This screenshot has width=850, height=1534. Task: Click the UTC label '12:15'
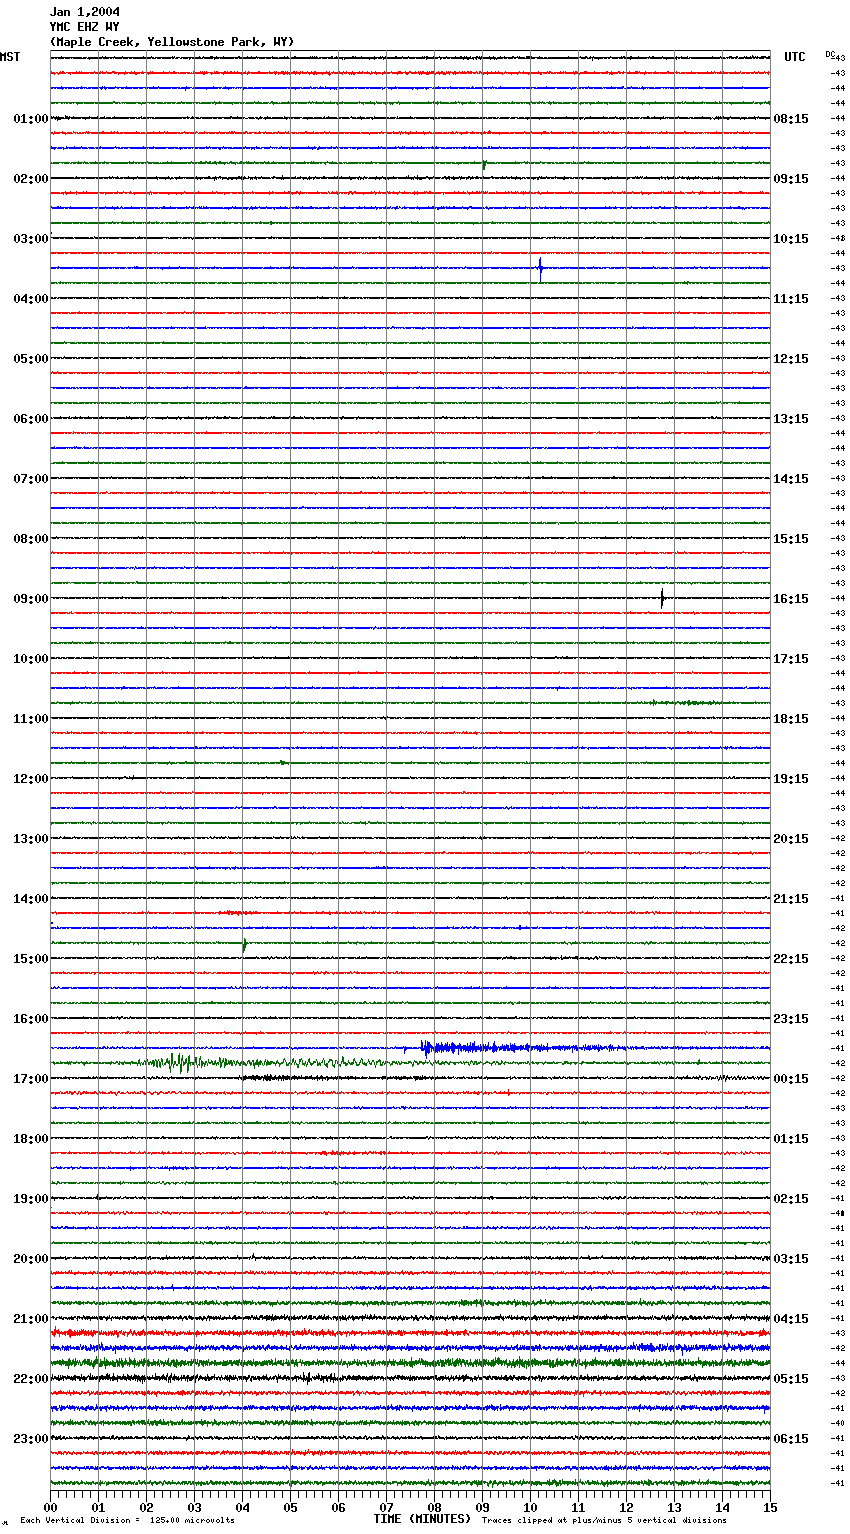[791, 359]
